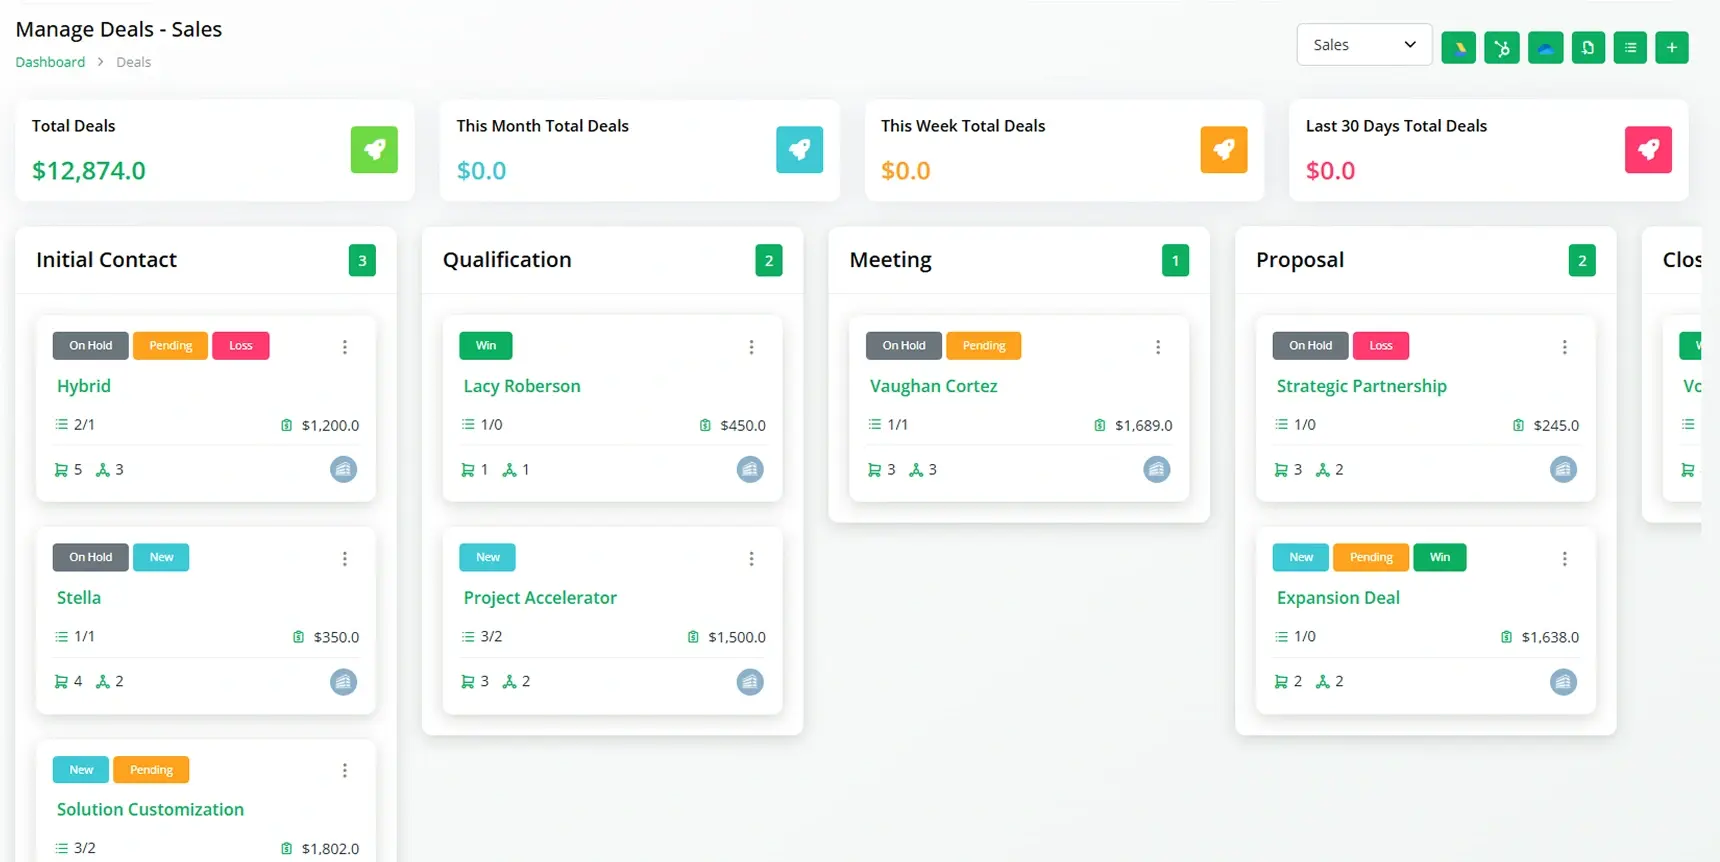Click the pink rocket in Last 30 Days card
Image resolution: width=1720 pixels, height=862 pixels.
[x=1647, y=150]
